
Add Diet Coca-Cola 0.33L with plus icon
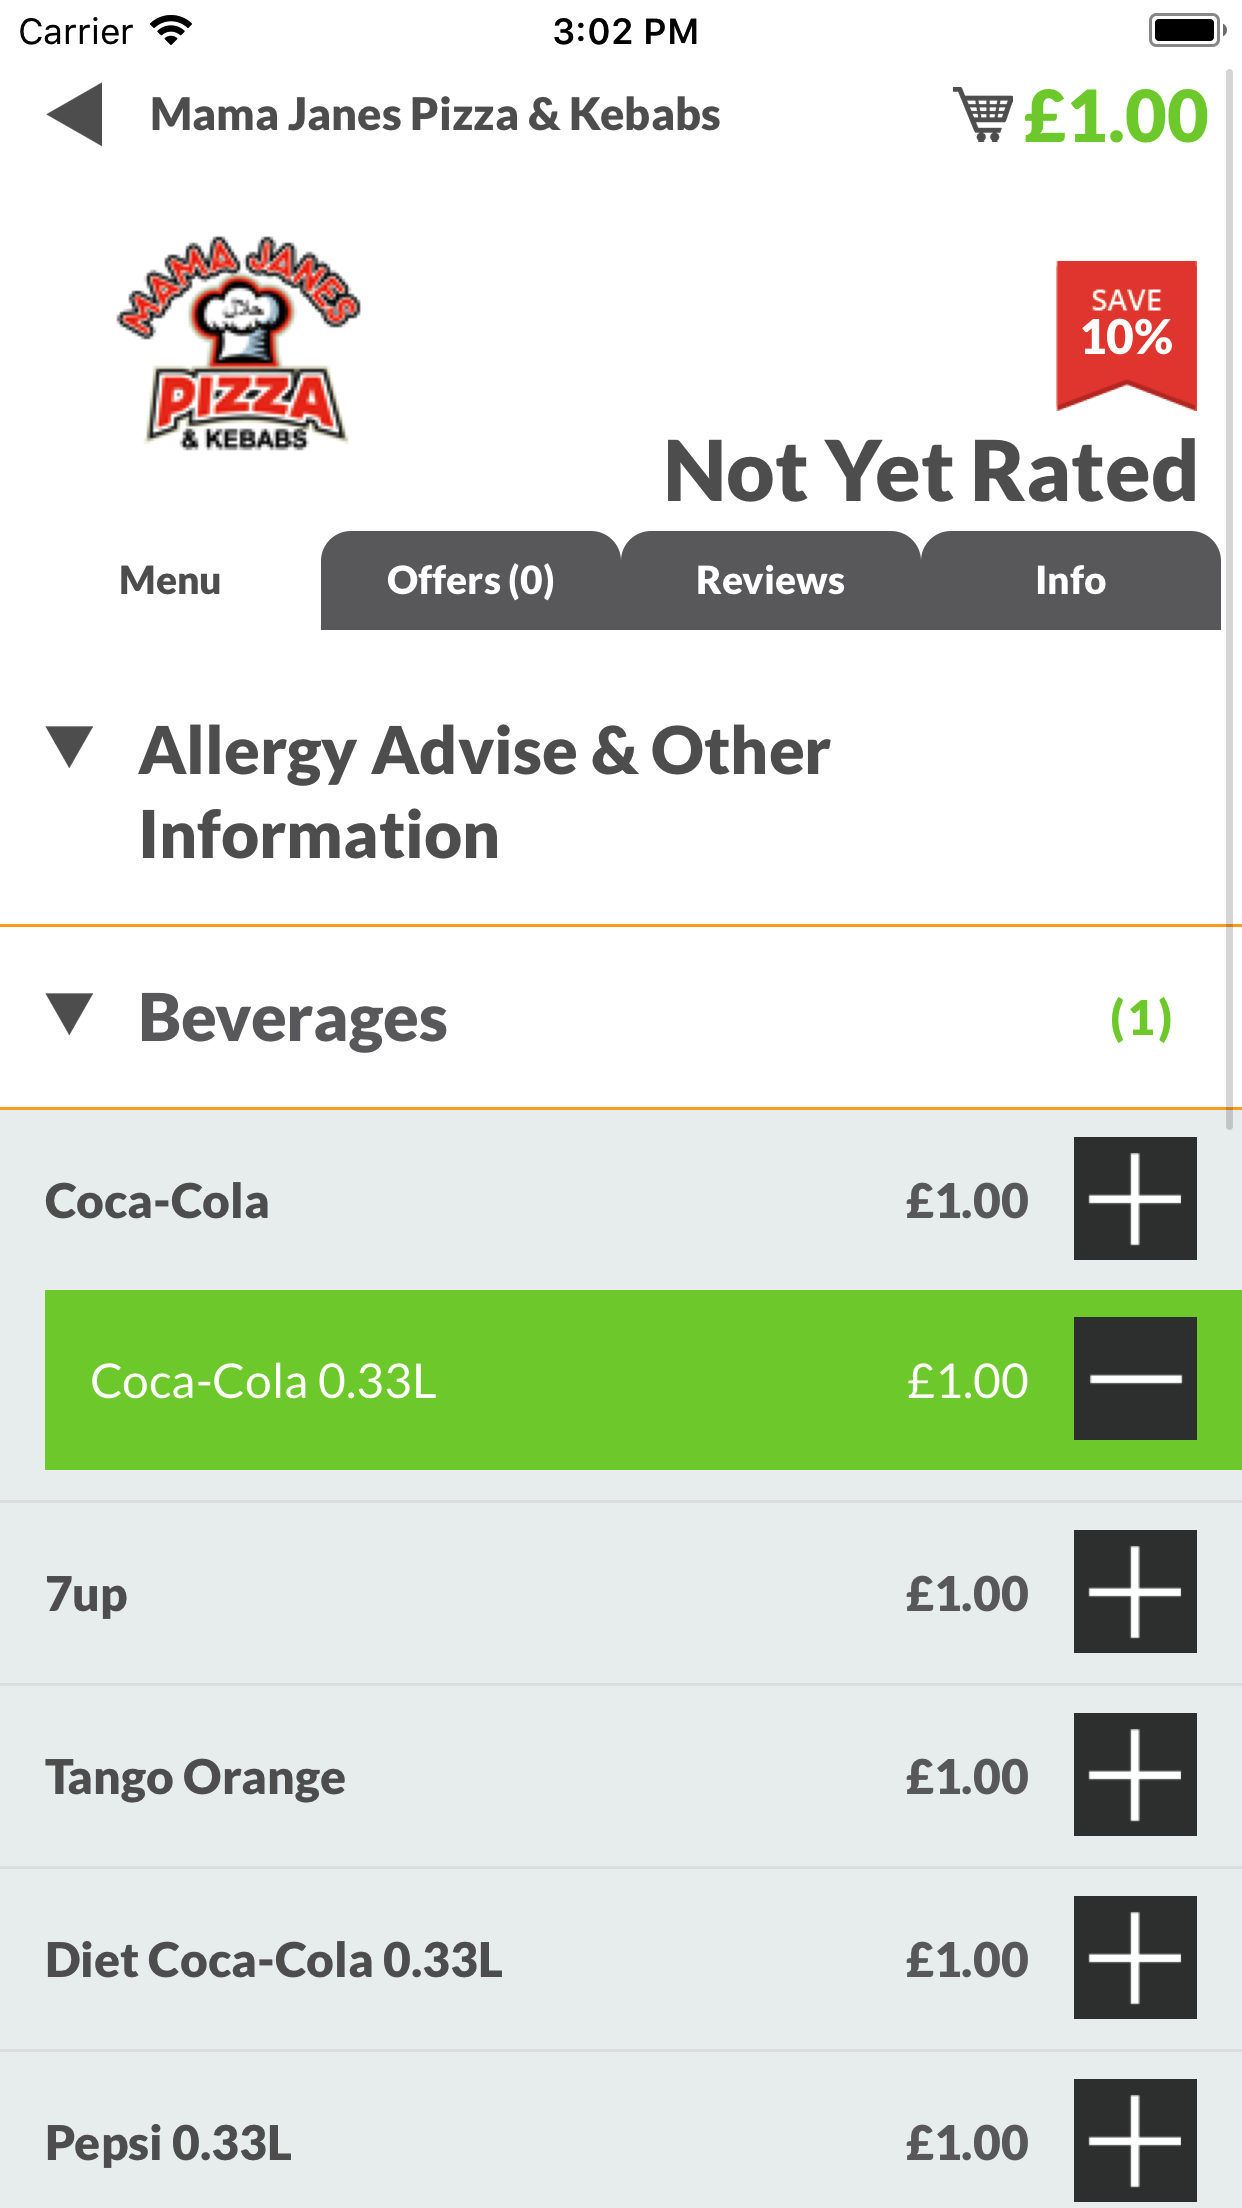[1135, 1957]
